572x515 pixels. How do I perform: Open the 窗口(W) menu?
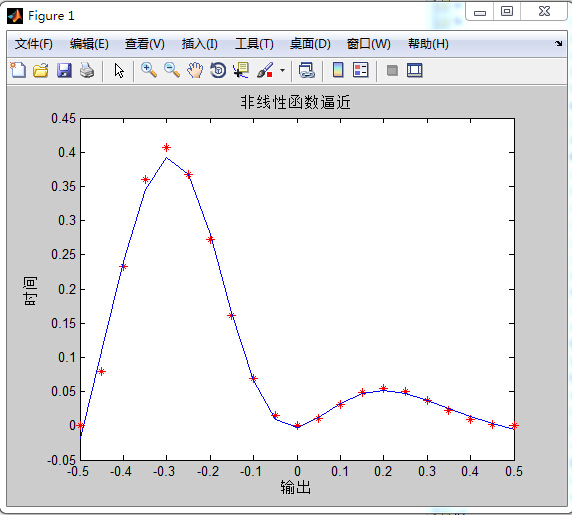pos(368,44)
